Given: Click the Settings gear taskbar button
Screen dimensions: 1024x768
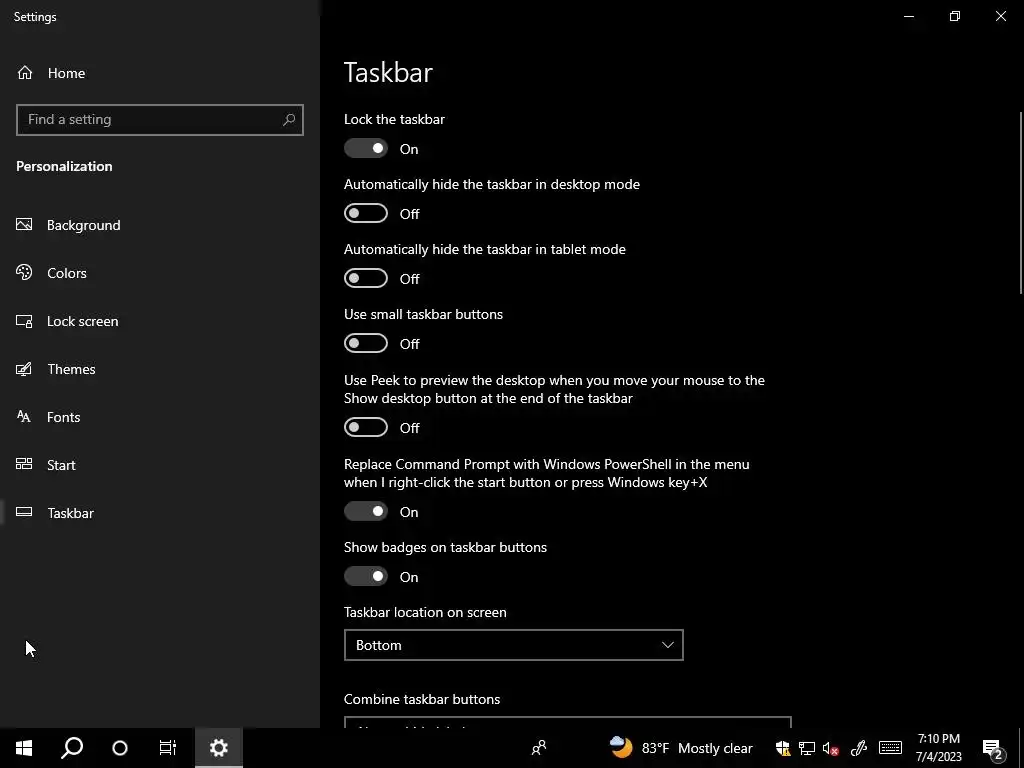Looking at the screenshot, I should point(219,748).
